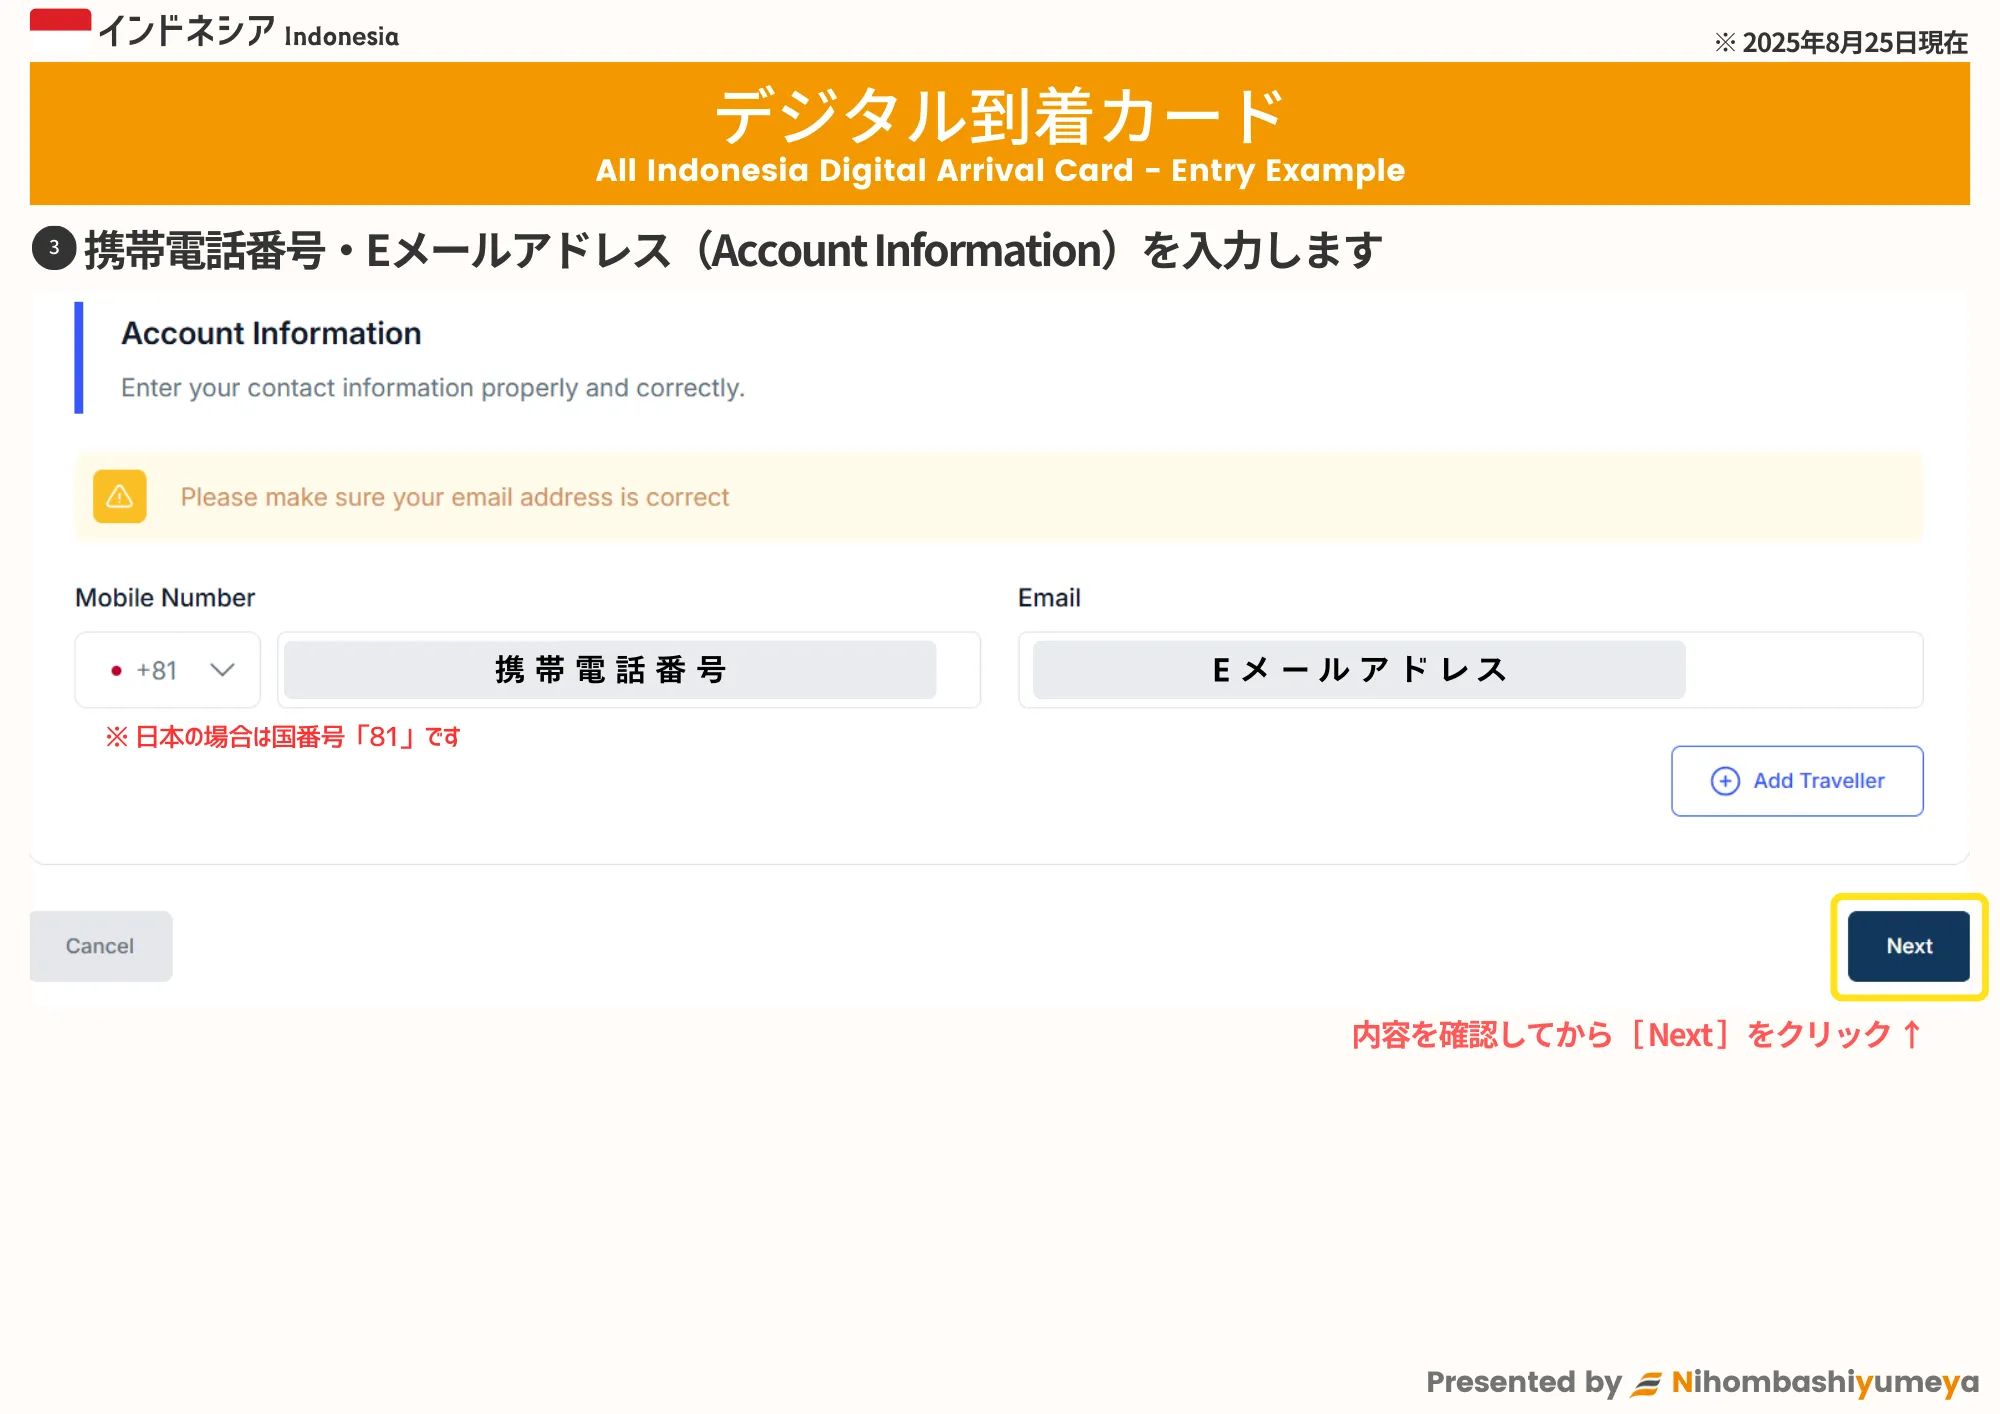Click the step 3 number circle
The height and width of the screenshot is (1414, 2000).
point(54,248)
